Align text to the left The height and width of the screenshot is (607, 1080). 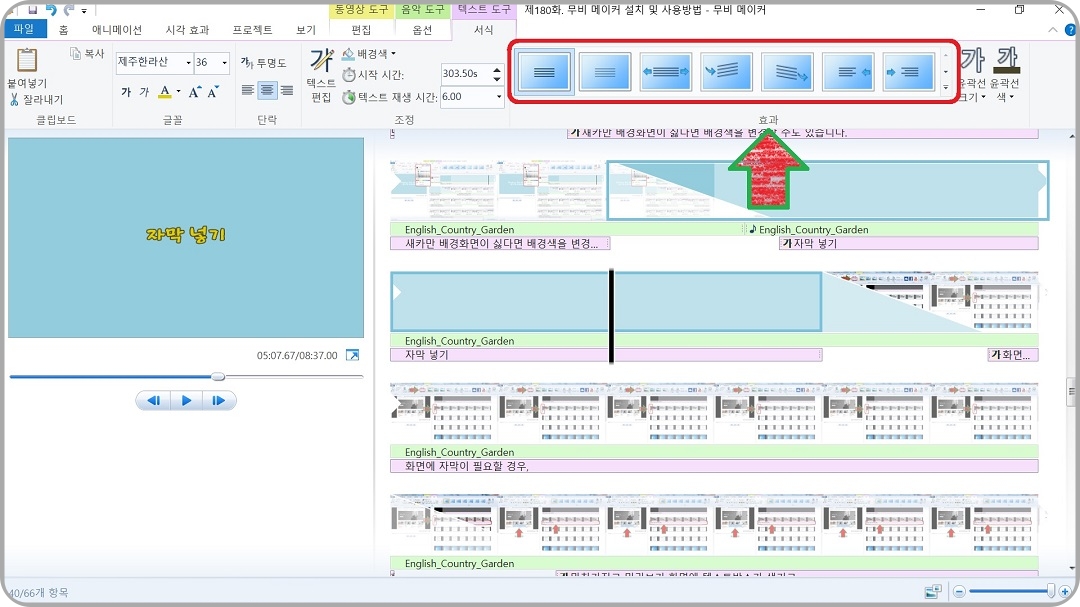(248, 90)
